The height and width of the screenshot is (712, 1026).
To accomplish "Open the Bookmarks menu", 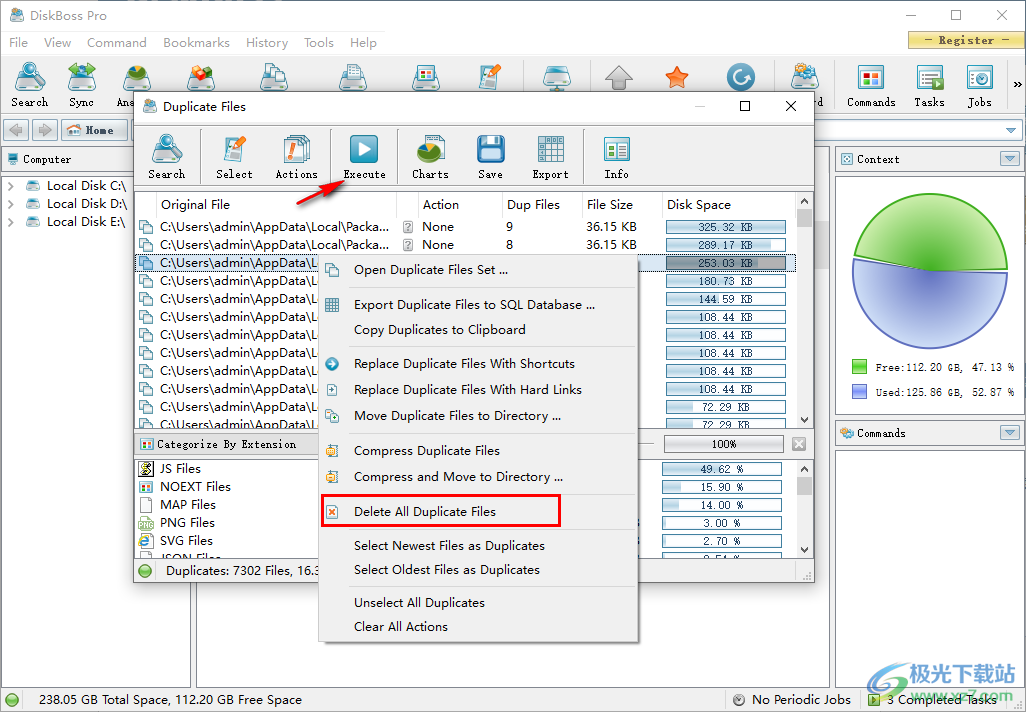I will point(196,43).
